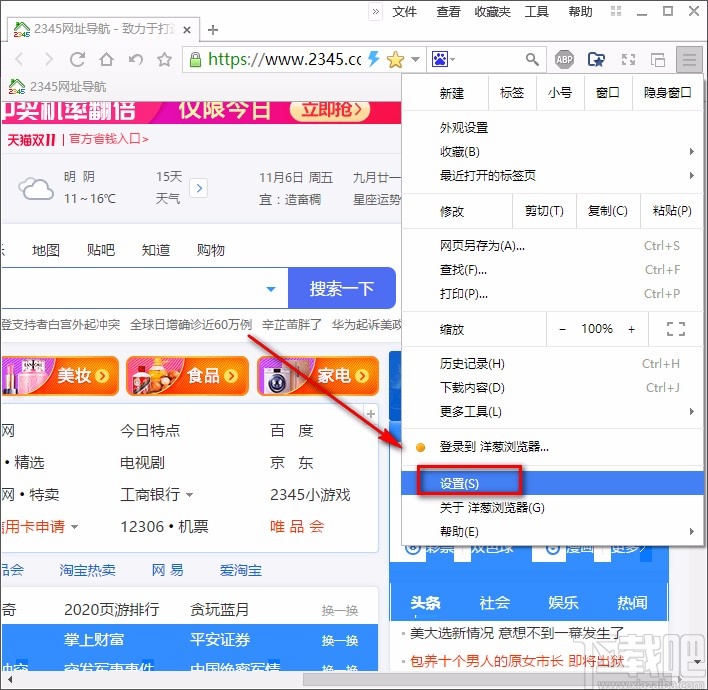708x690 pixels.
Task: Click the weather next arrow button
Action: [199, 188]
